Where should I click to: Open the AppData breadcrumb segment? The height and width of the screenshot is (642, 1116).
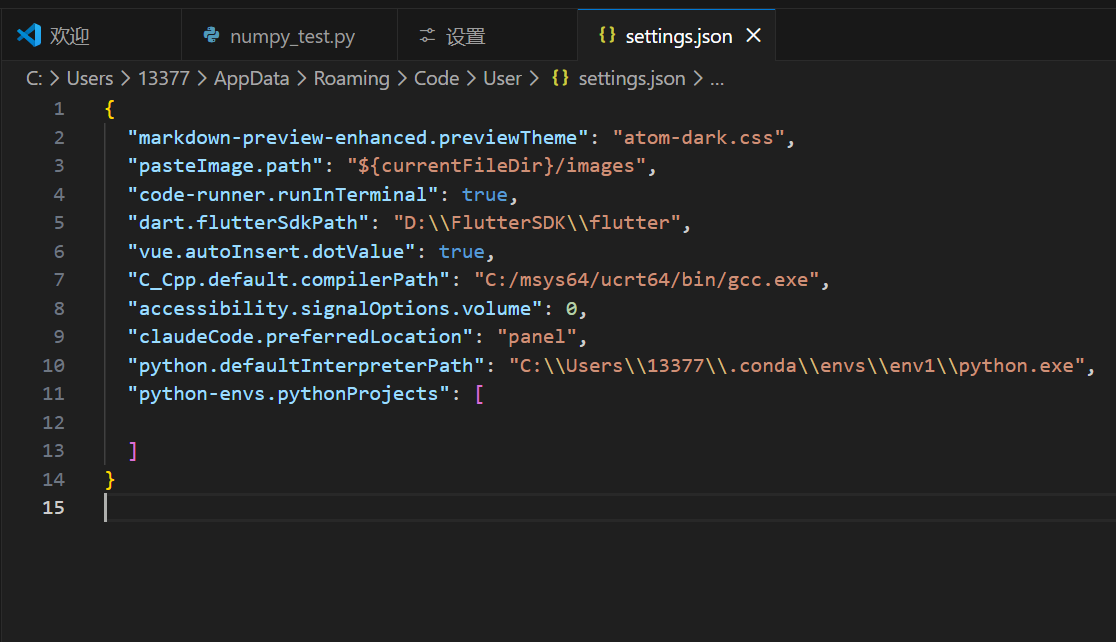pos(251,78)
